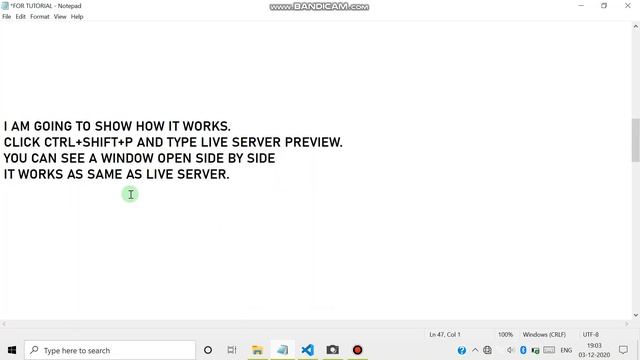Click the Type here to search box
Screen dimensions: 640x360
click(x=110, y=350)
